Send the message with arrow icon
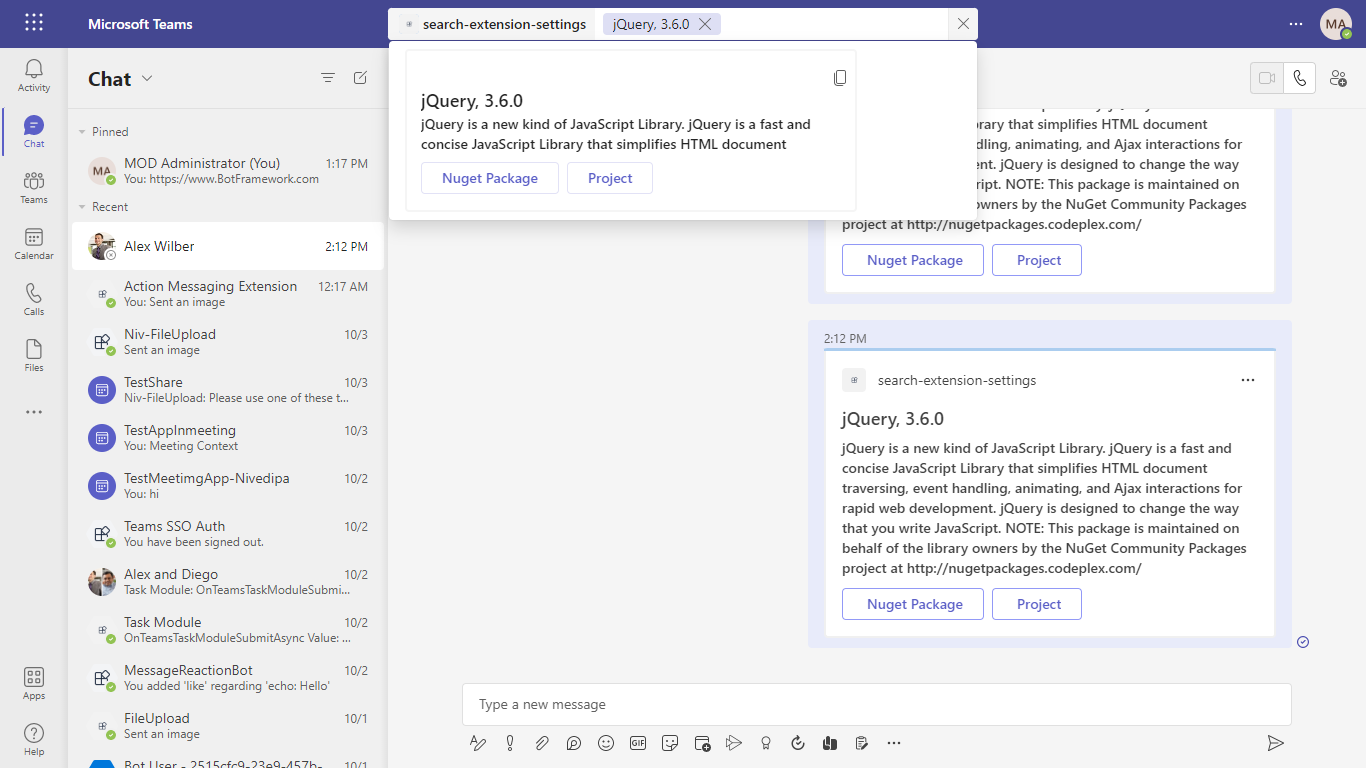 coord(1275,743)
